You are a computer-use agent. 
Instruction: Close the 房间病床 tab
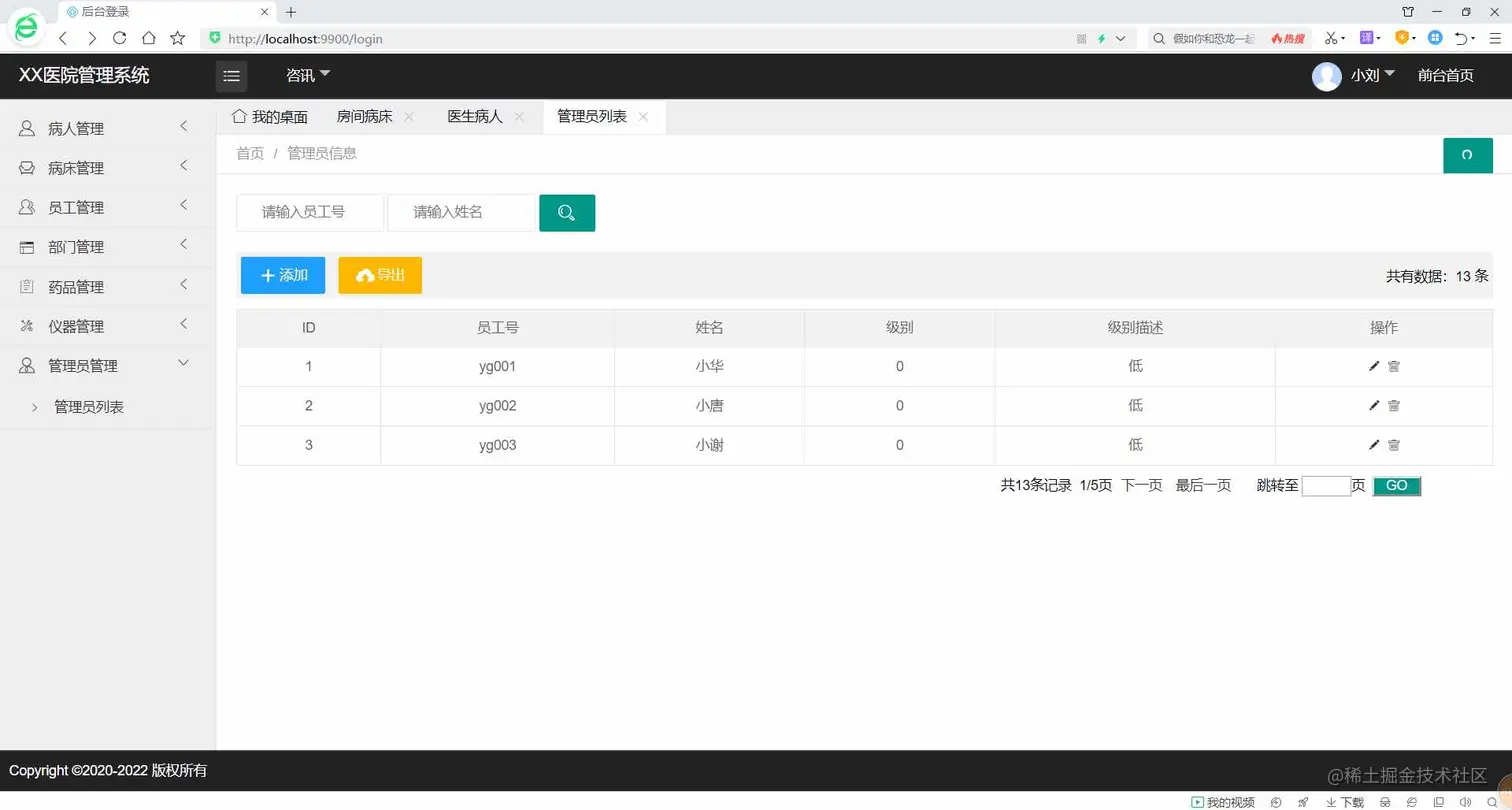click(x=409, y=117)
